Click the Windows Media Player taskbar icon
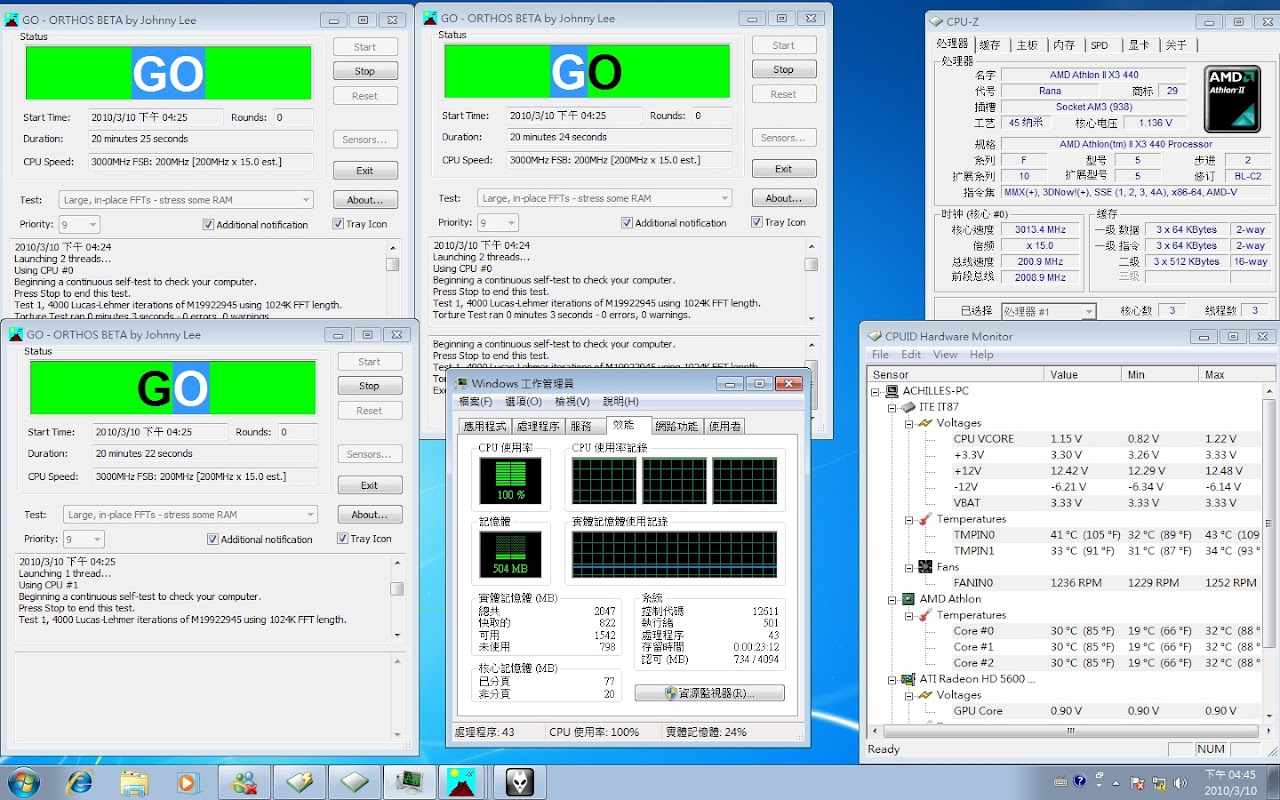 tap(189, 781)
